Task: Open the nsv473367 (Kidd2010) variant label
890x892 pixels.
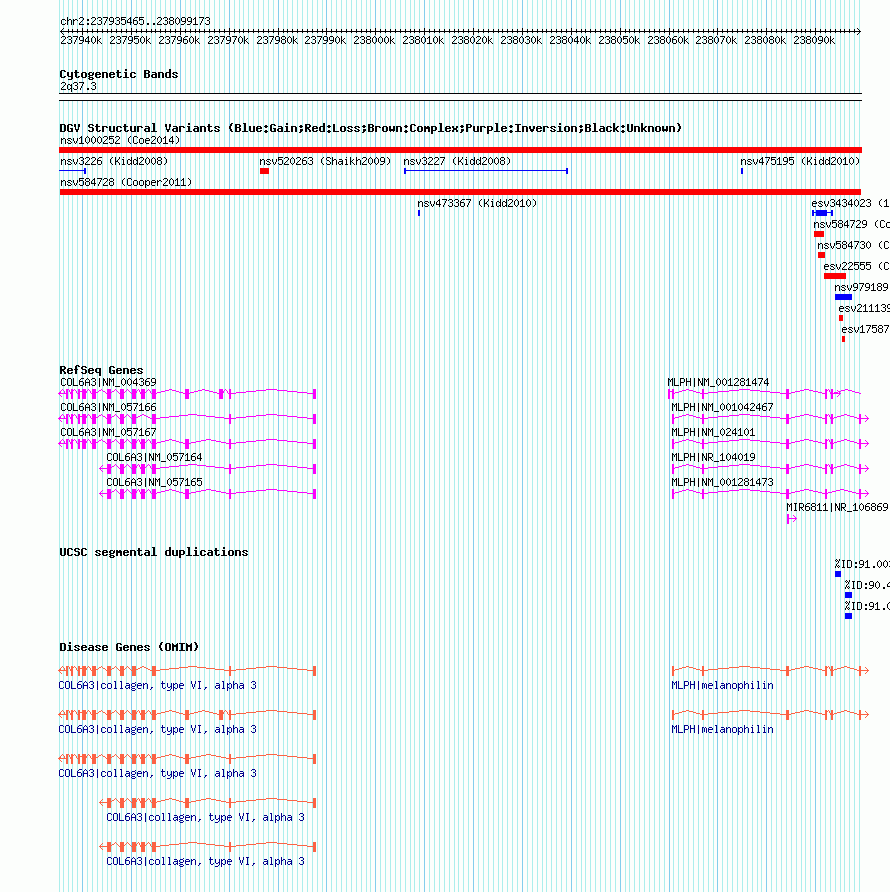Action: pyautogui.click(x=477, y=204)
